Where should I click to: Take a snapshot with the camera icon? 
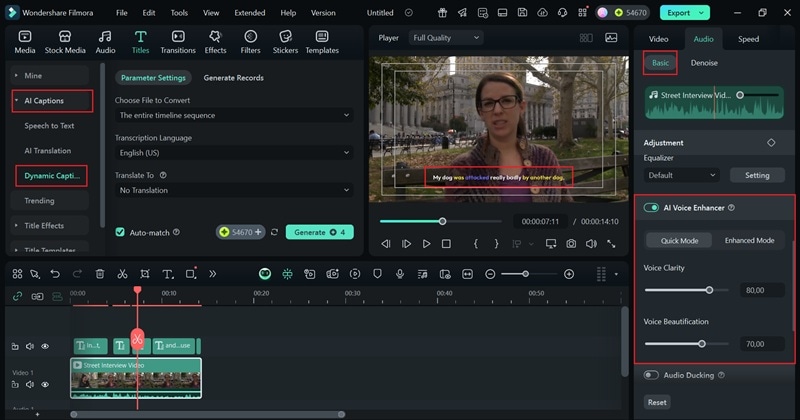571,243
